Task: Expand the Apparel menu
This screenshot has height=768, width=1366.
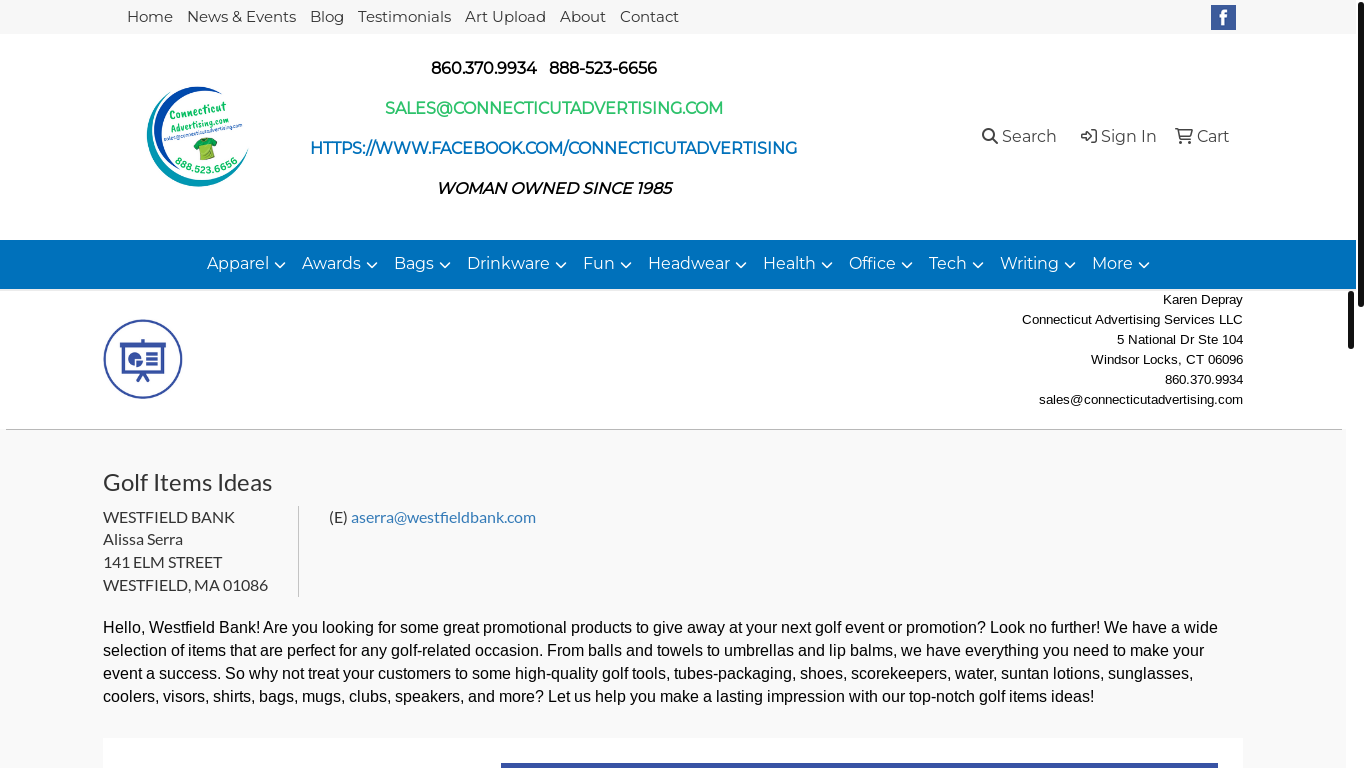Action: 246,264
